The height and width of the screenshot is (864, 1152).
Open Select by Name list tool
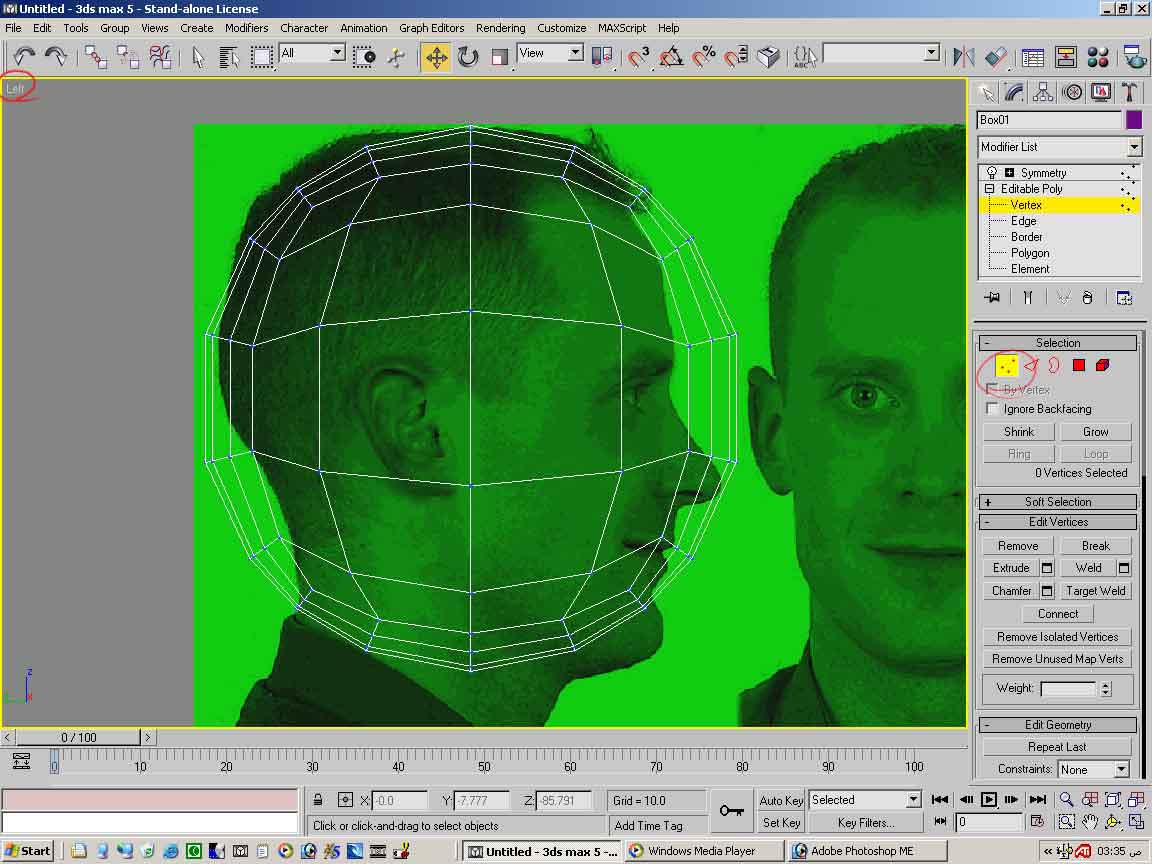[228, 57]
